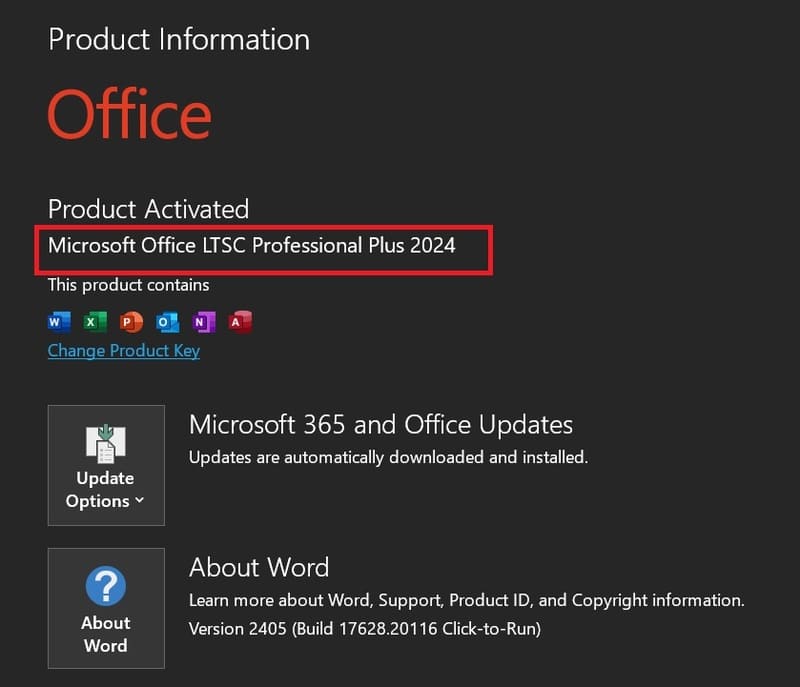Image resolution: width=800 pixels, height=687 pixels.
Task: Click the 'Learn more about Word' description line
Action: 467,600
